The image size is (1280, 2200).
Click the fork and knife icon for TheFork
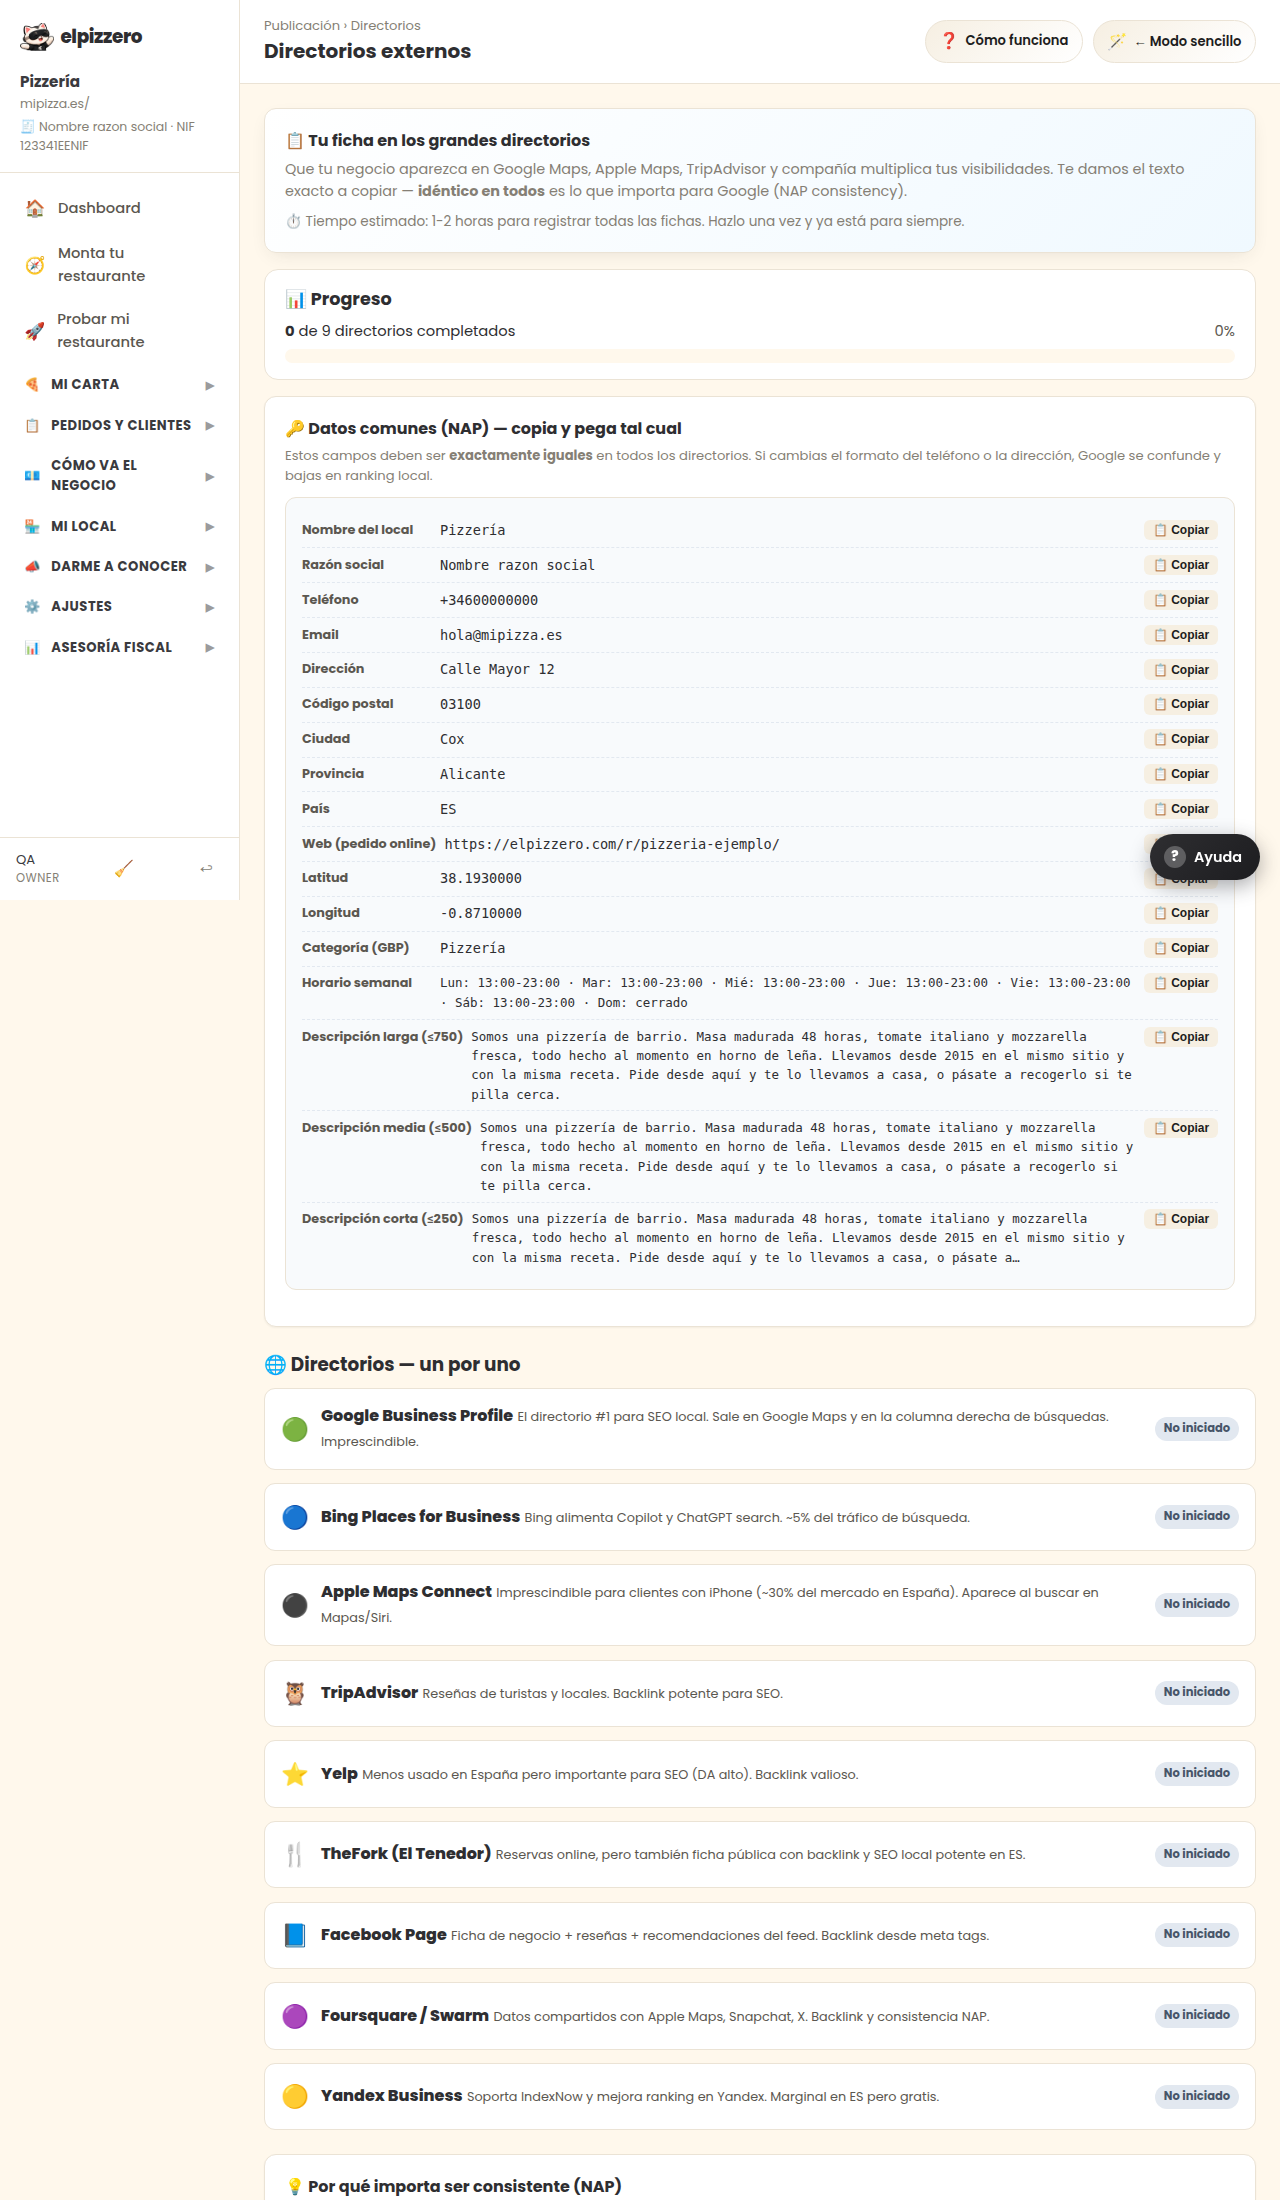(295, 1855)
